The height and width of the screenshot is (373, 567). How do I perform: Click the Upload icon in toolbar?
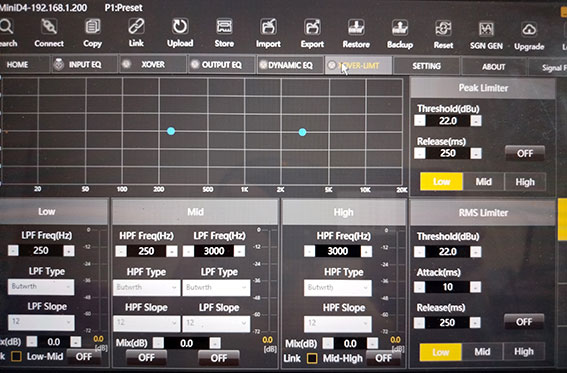pos(180,27)
